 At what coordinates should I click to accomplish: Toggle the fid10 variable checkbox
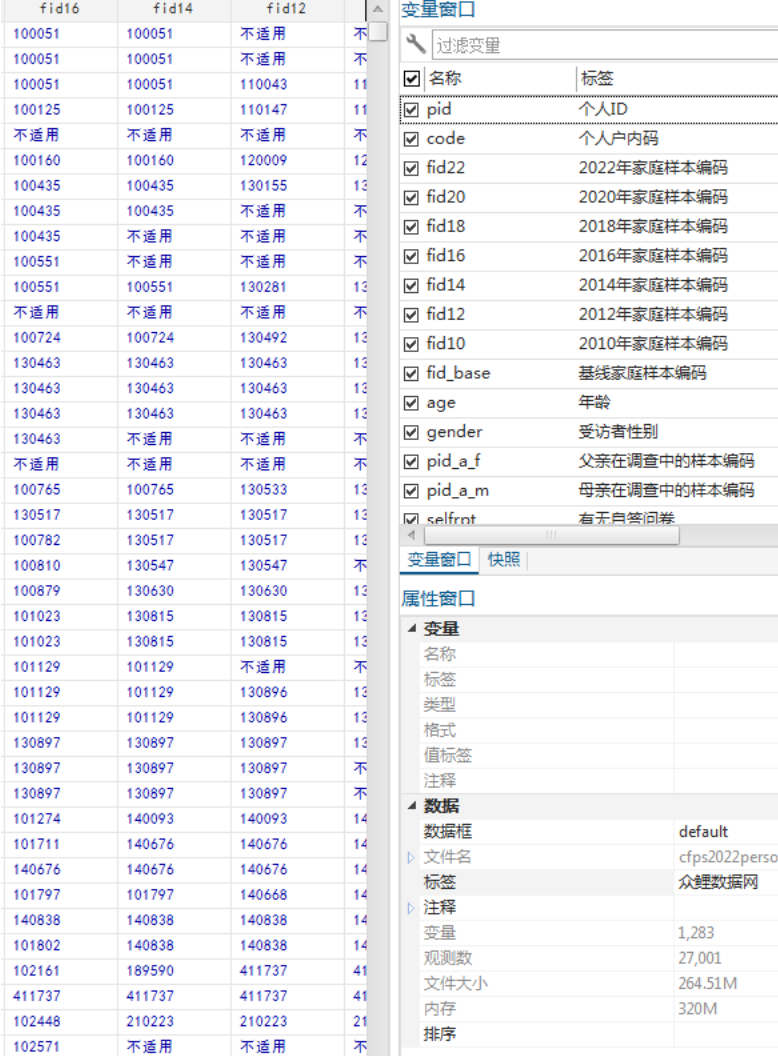point(411,344)
